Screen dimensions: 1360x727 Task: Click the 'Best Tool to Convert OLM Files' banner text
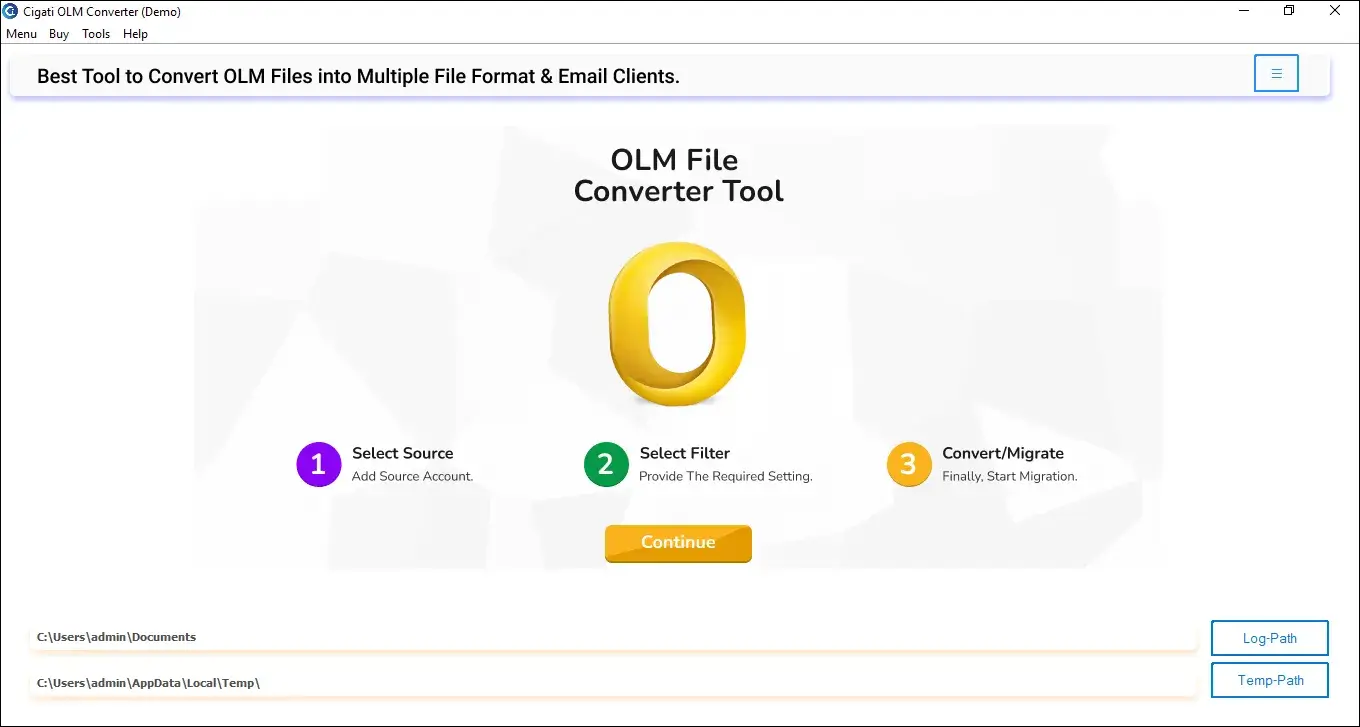[358, 76]
